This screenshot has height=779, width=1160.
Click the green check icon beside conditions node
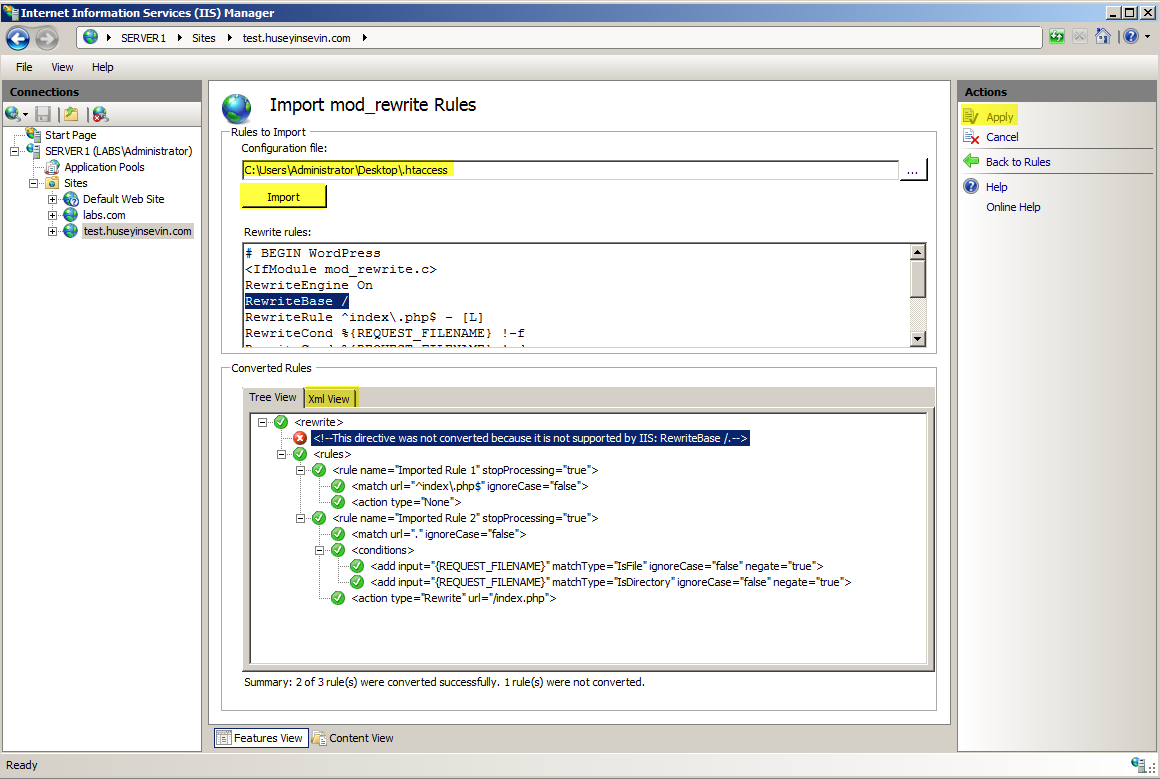(x=338, y=550)
